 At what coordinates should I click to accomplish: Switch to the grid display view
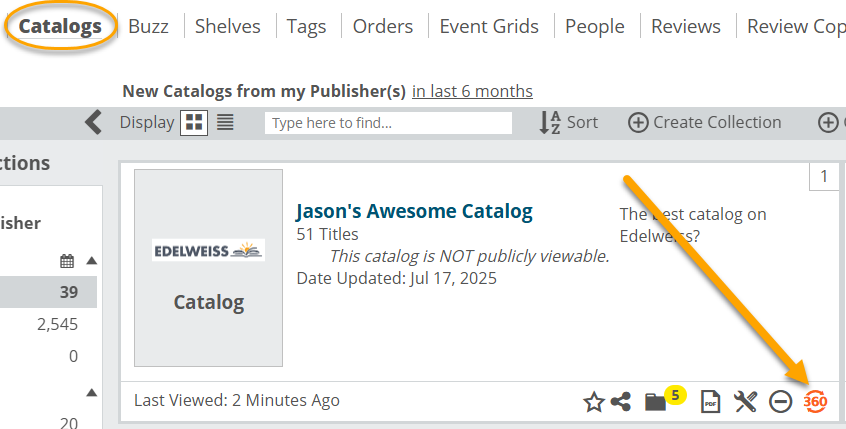(x=194, y=122)
